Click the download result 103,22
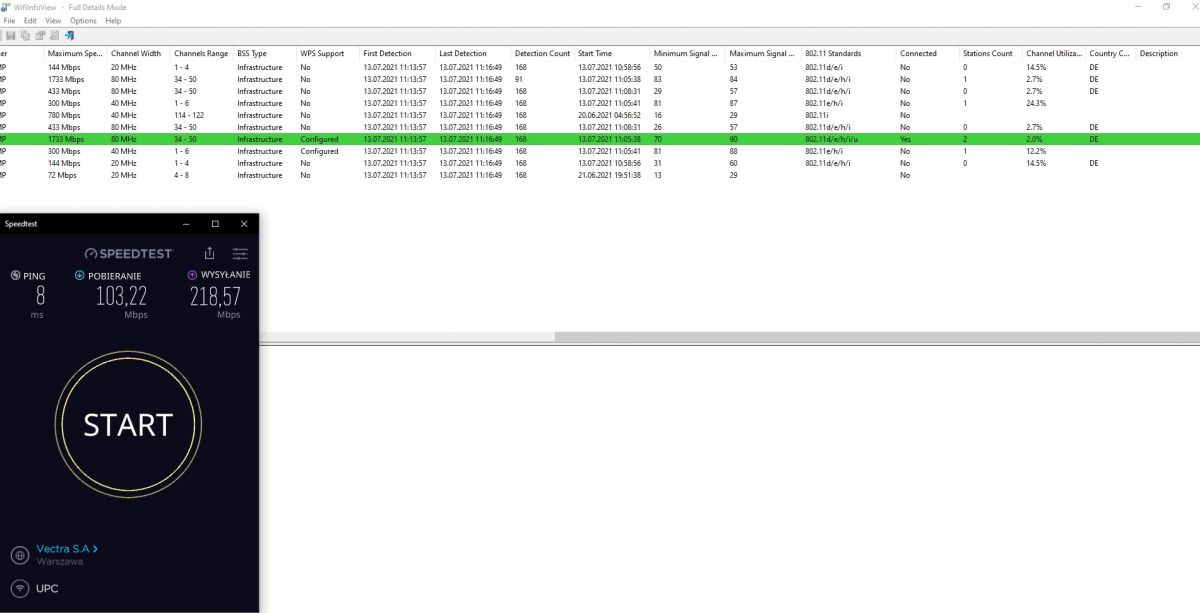 [x=121, y=296]
